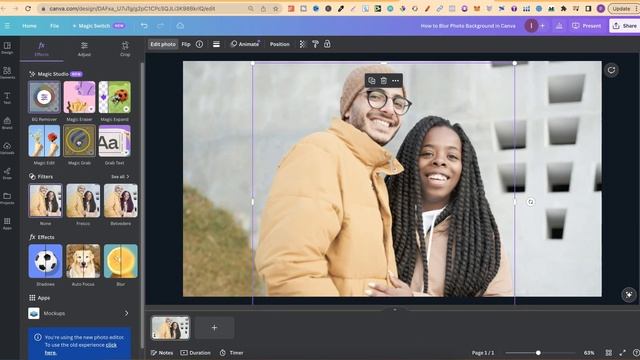Image resolution: width=640 pixels, height=360 pixels.
Task: Open the Home menu item
Action: [29, 26]
